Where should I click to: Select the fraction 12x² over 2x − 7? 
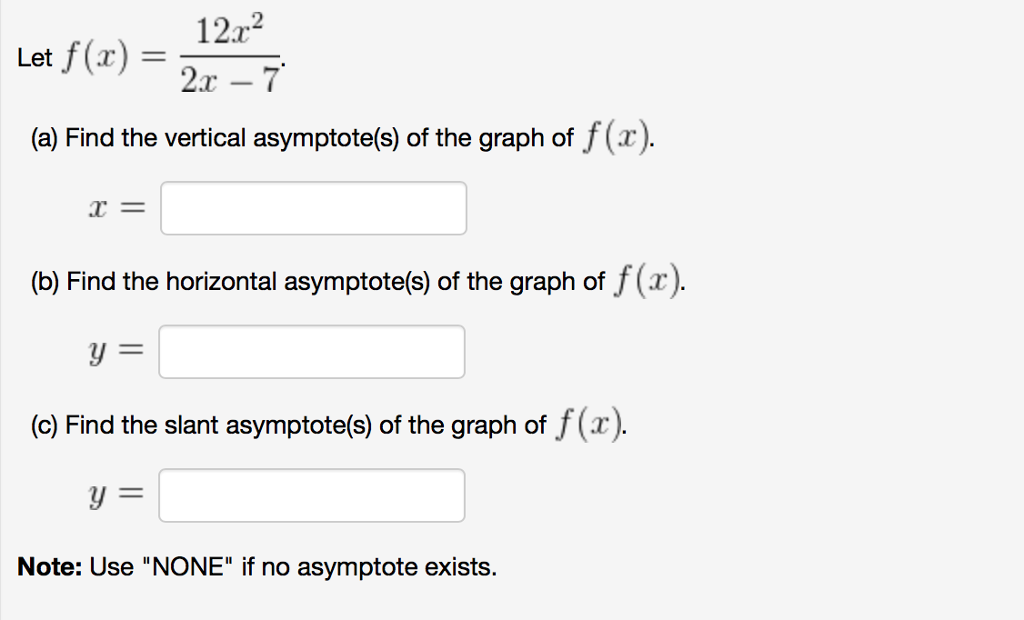coord(230,50)
